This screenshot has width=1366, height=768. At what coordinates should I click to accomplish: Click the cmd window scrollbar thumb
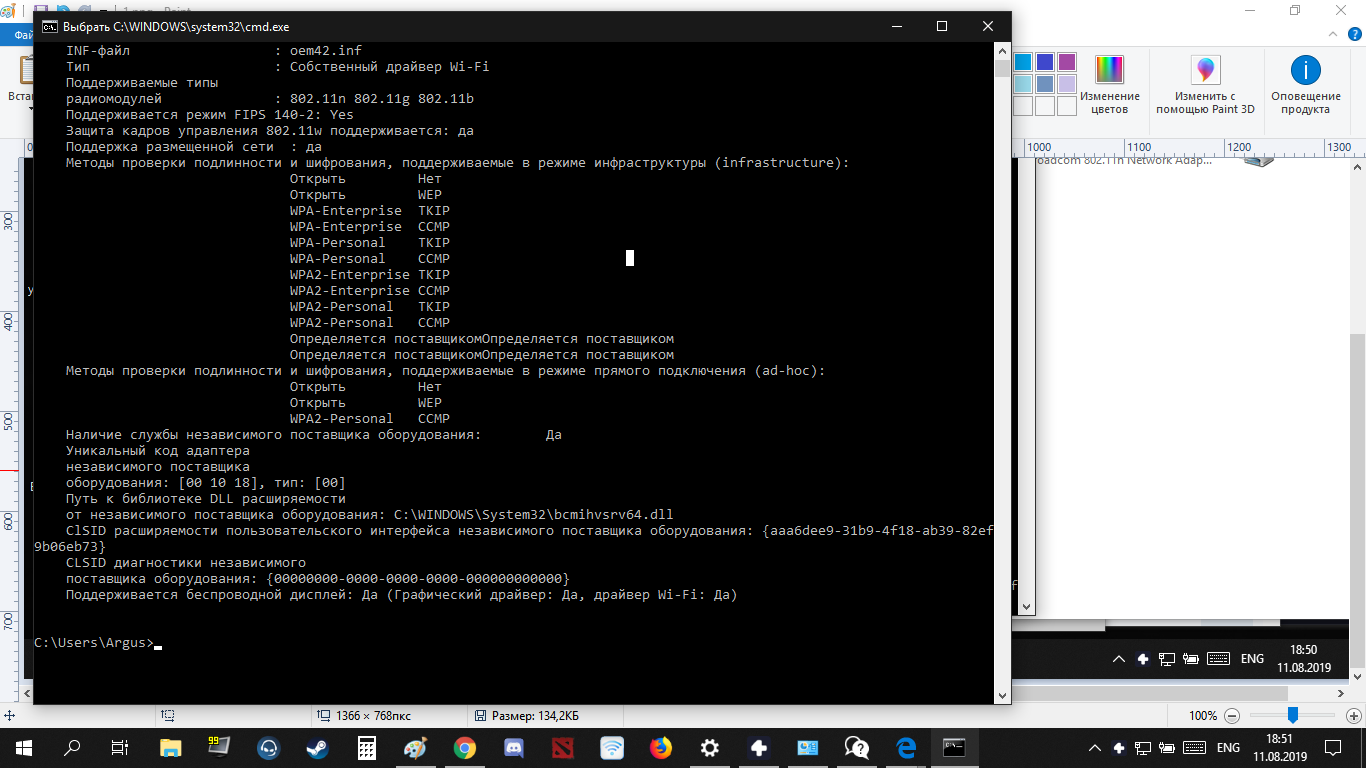click(x=1002, y=68)
